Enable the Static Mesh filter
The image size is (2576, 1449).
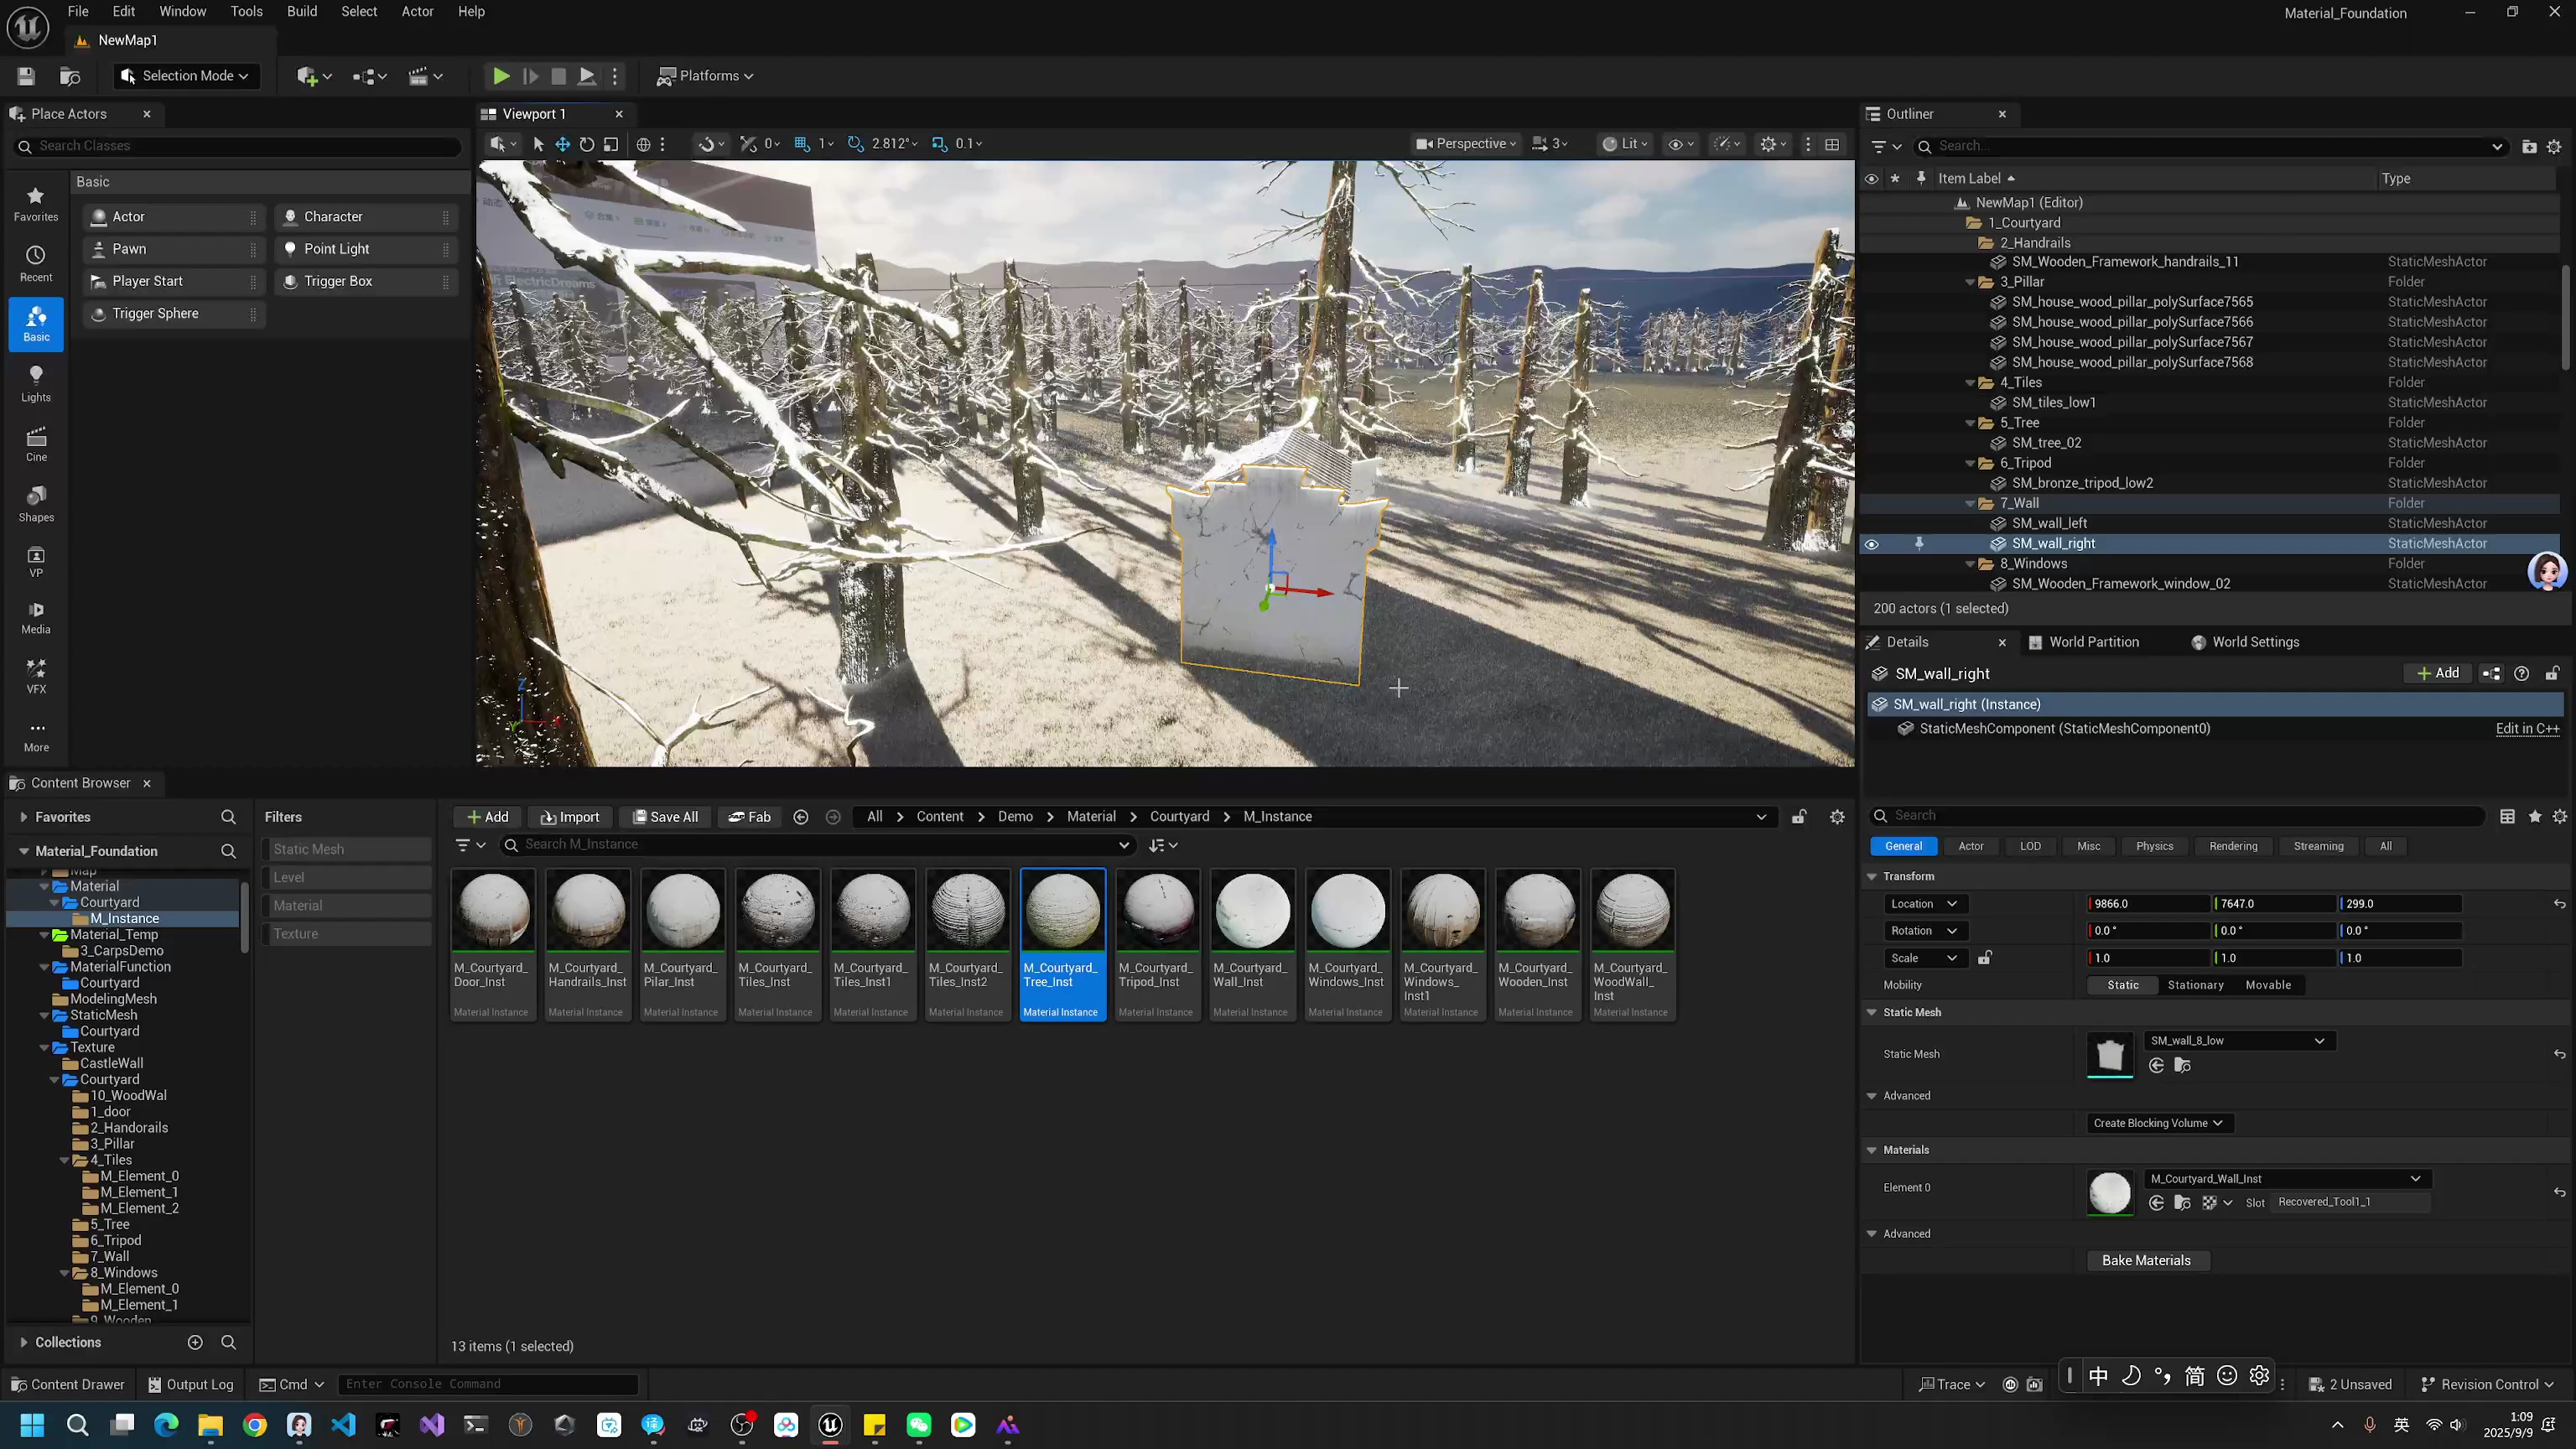(x=346, y=849)
